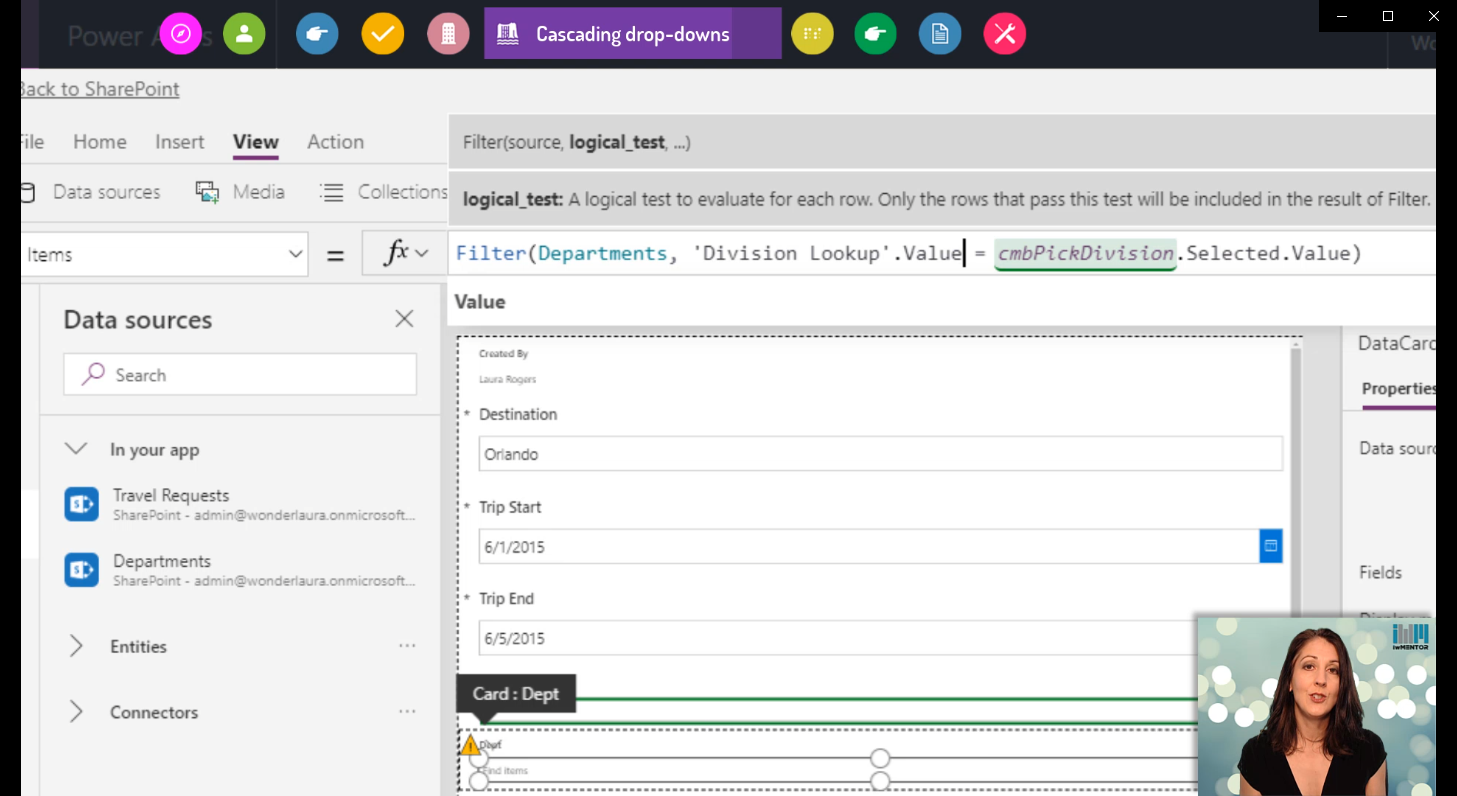Select the Travel Requests data source
This screenshot has height=796, width=1457.
point(240,504)
